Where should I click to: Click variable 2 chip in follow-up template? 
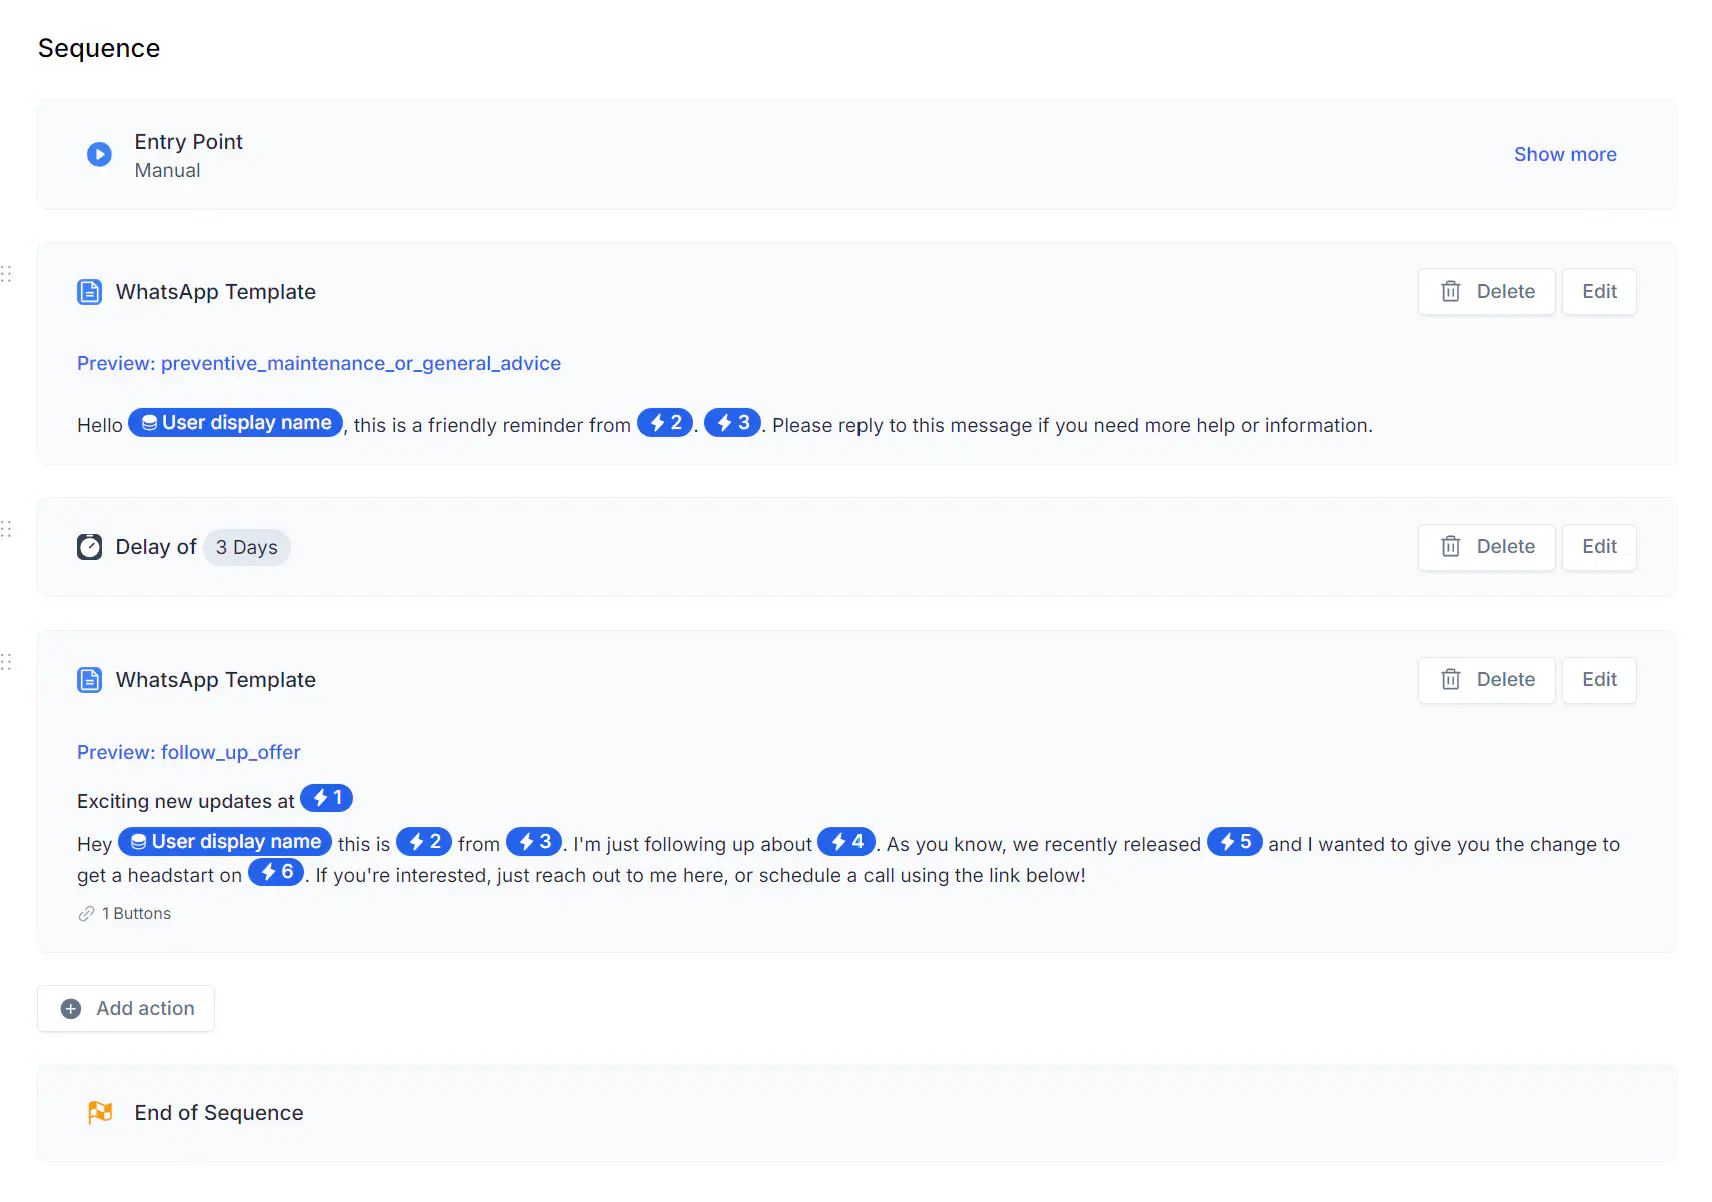pos(425,842)
